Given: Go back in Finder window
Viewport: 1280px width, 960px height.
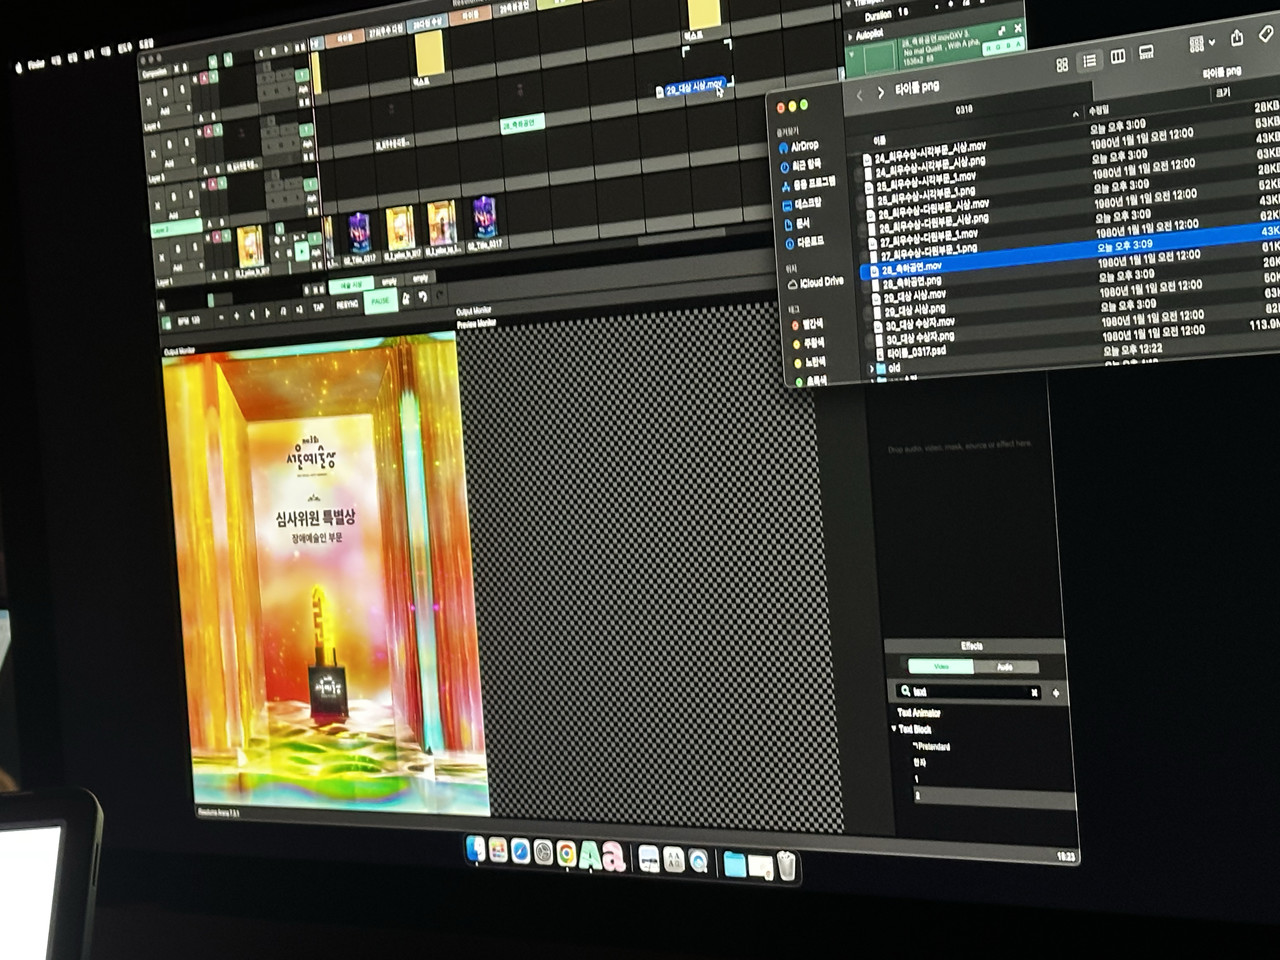Looking at the screenshot, I should 859,96.
